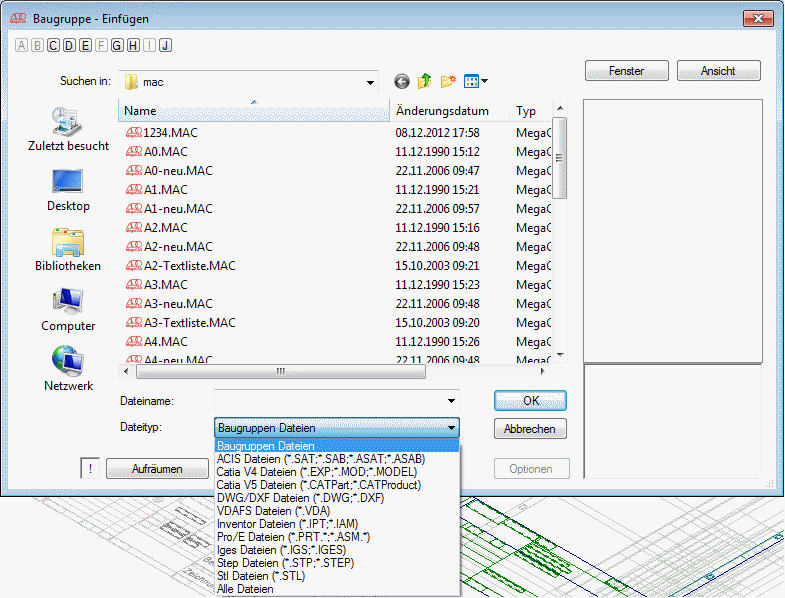
Task: Open Zuletzt besucht in the places bar
Action: point(68,129)
